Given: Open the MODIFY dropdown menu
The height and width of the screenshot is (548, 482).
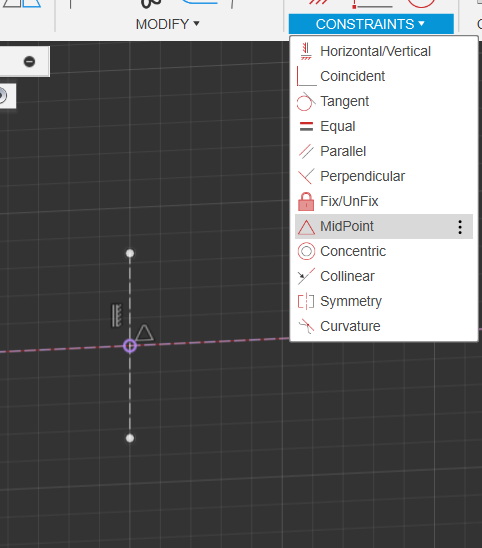Looking at the screenshot, I should (x=167, y=24).
